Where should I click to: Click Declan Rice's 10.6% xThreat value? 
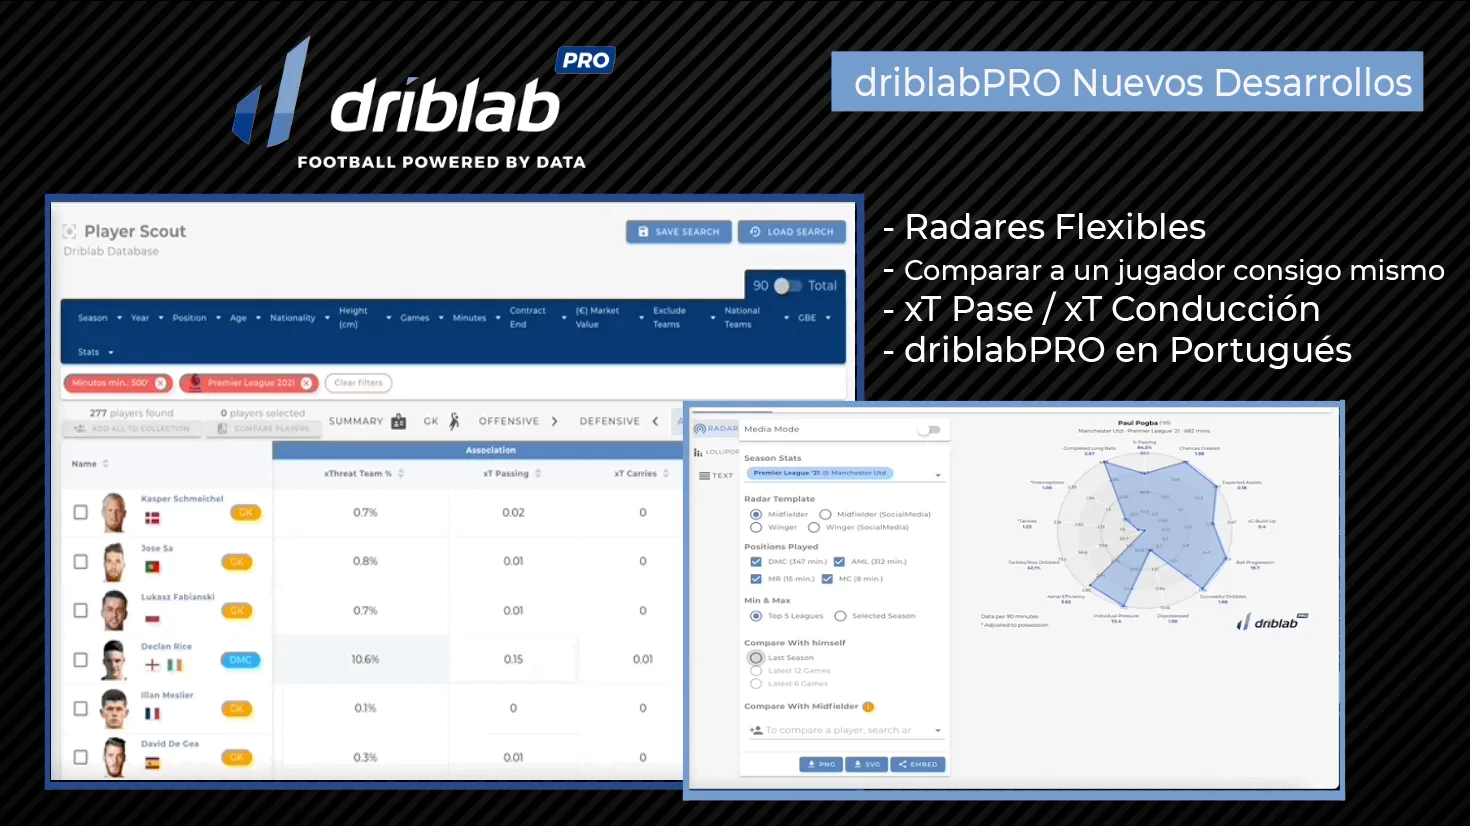365,660
